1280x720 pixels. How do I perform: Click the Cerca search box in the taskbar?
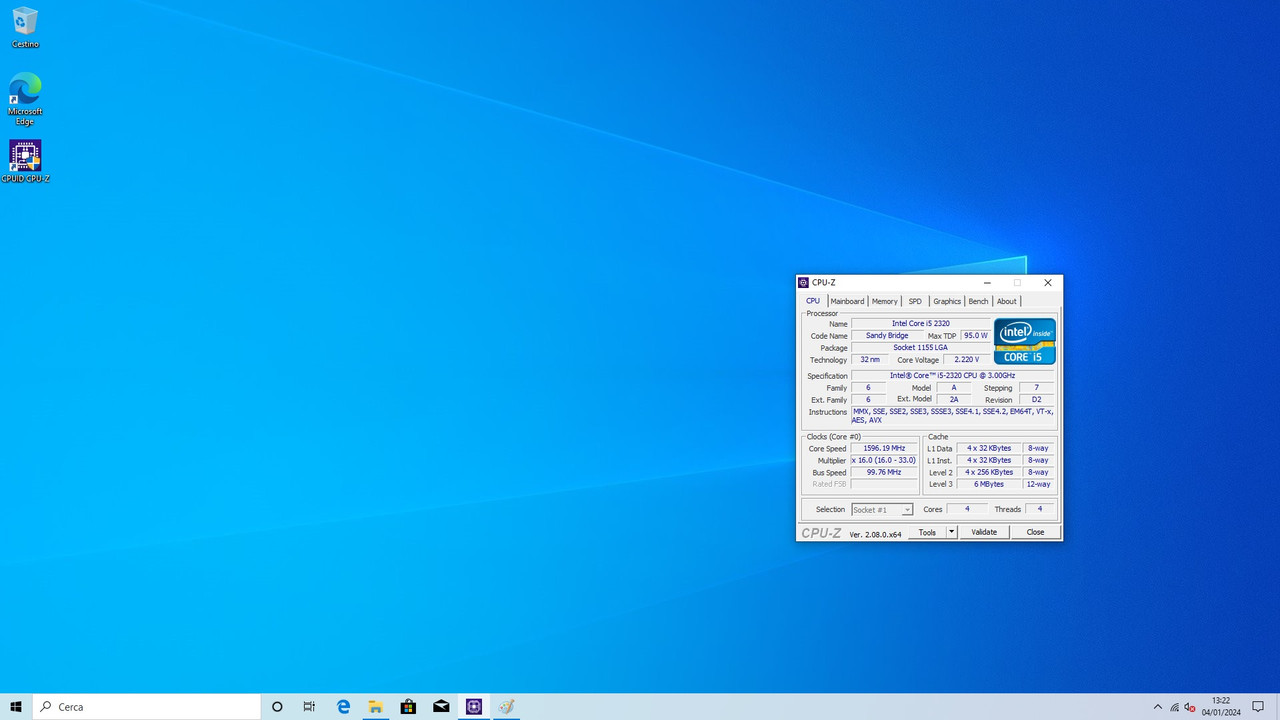point(147,706)
